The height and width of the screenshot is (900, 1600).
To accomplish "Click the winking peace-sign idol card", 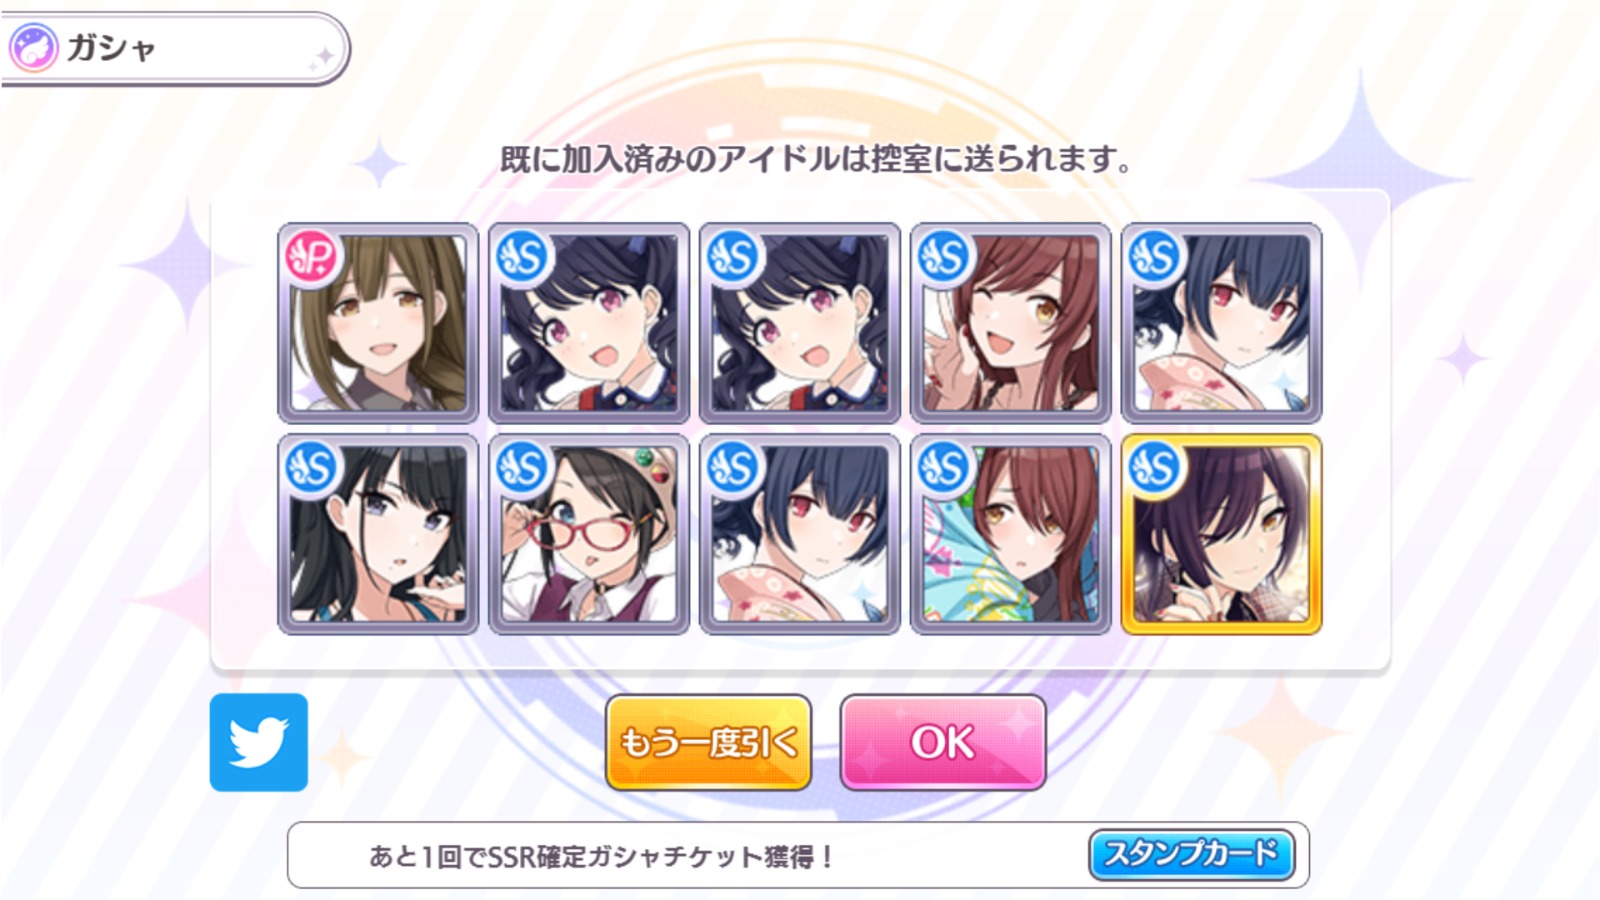I will [1010, 323].
